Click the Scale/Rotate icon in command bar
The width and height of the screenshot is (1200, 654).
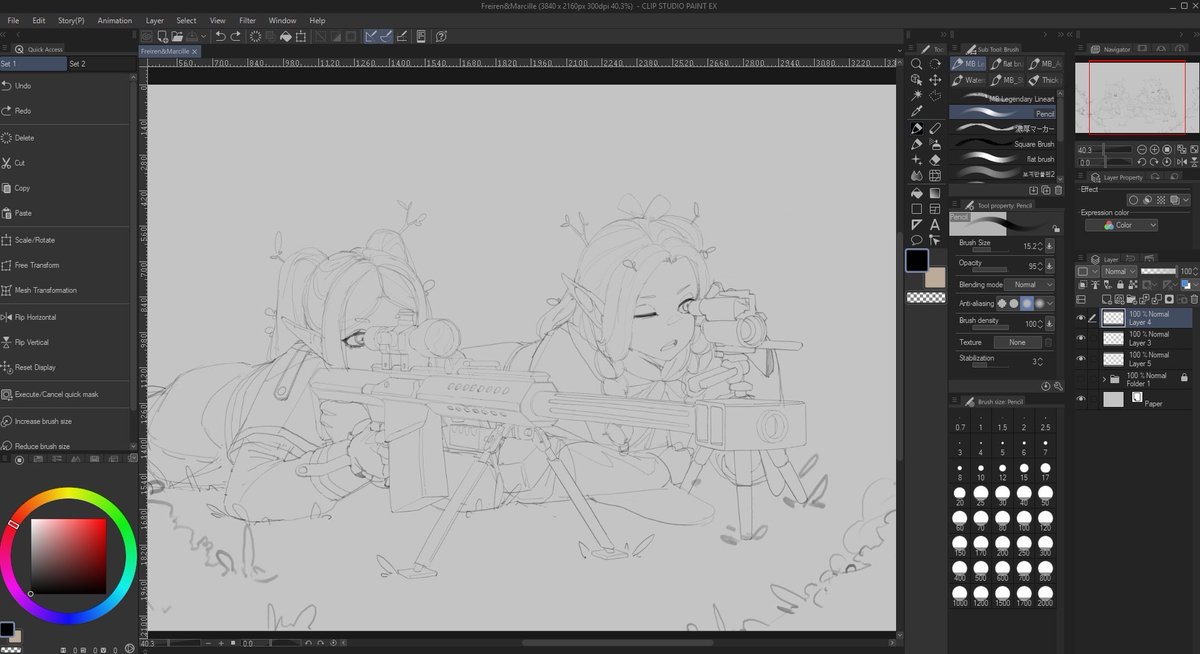coord(301,37)
